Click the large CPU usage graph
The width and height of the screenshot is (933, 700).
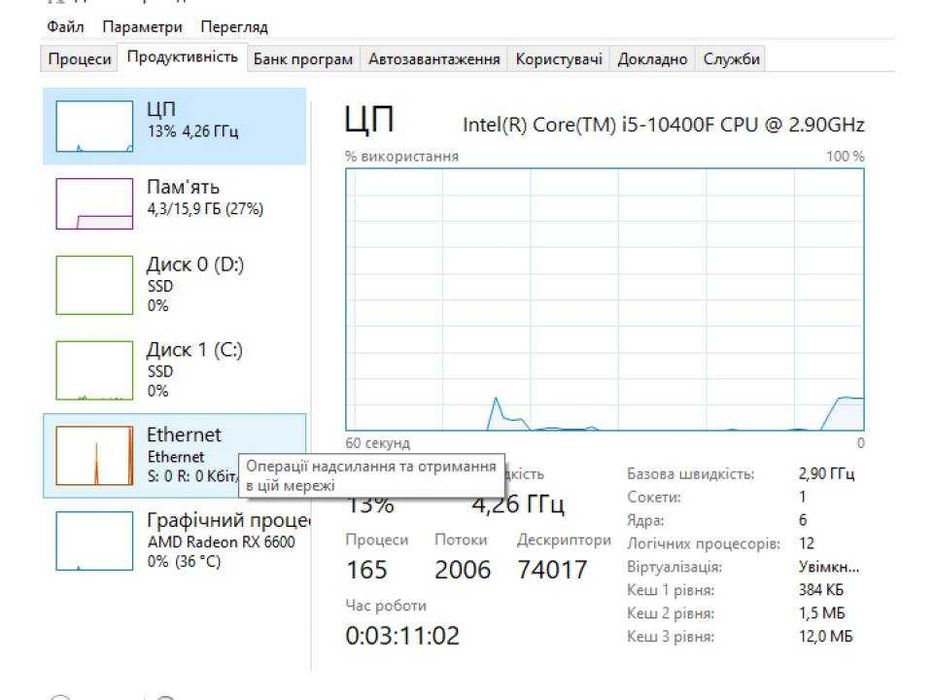pos(605,299)
